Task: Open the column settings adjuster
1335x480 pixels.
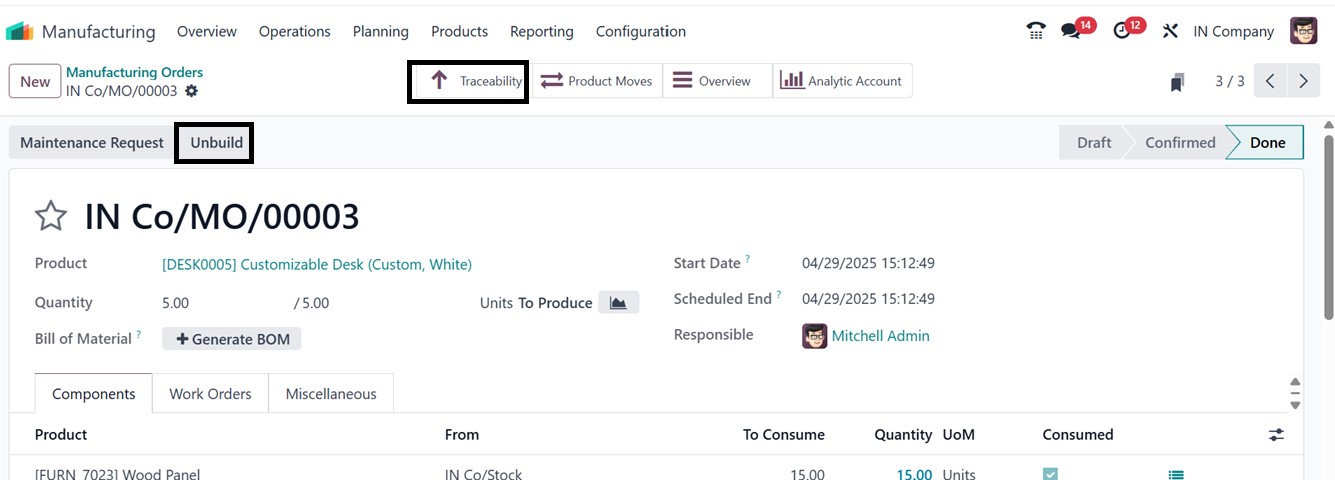Action: (x=1276, y=435)
